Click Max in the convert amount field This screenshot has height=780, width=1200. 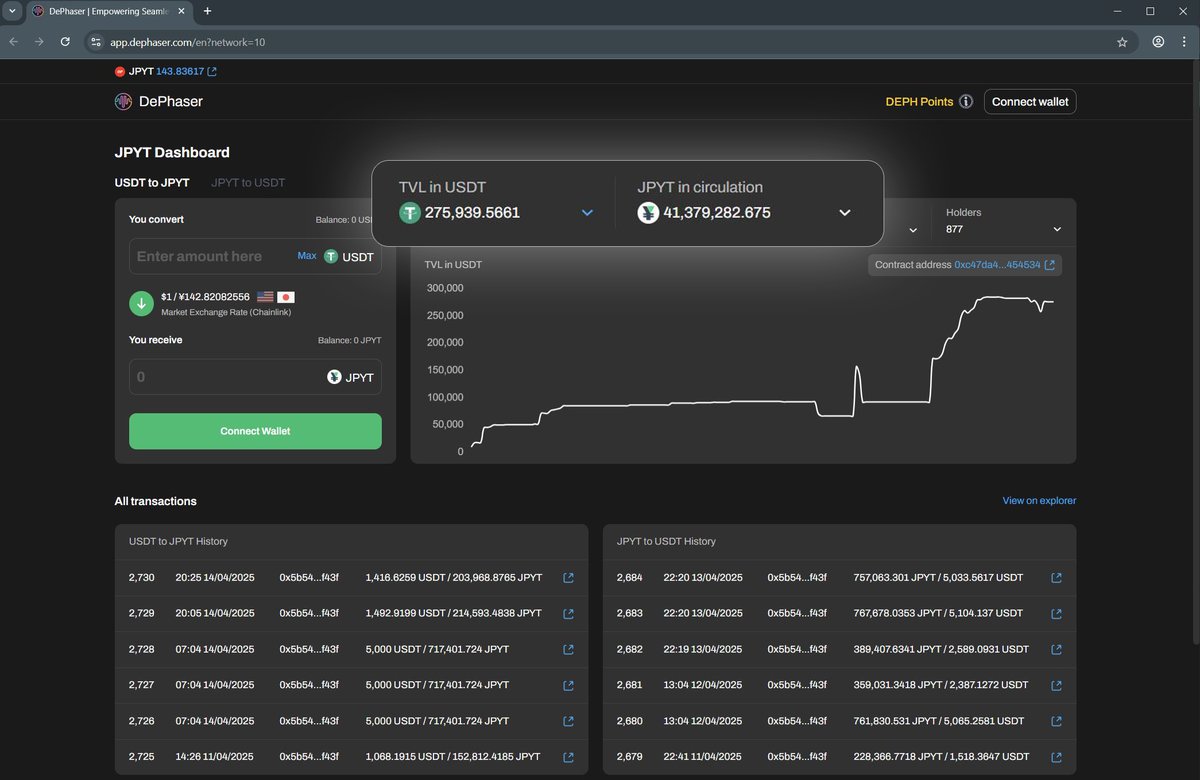[x=307, y=256]
